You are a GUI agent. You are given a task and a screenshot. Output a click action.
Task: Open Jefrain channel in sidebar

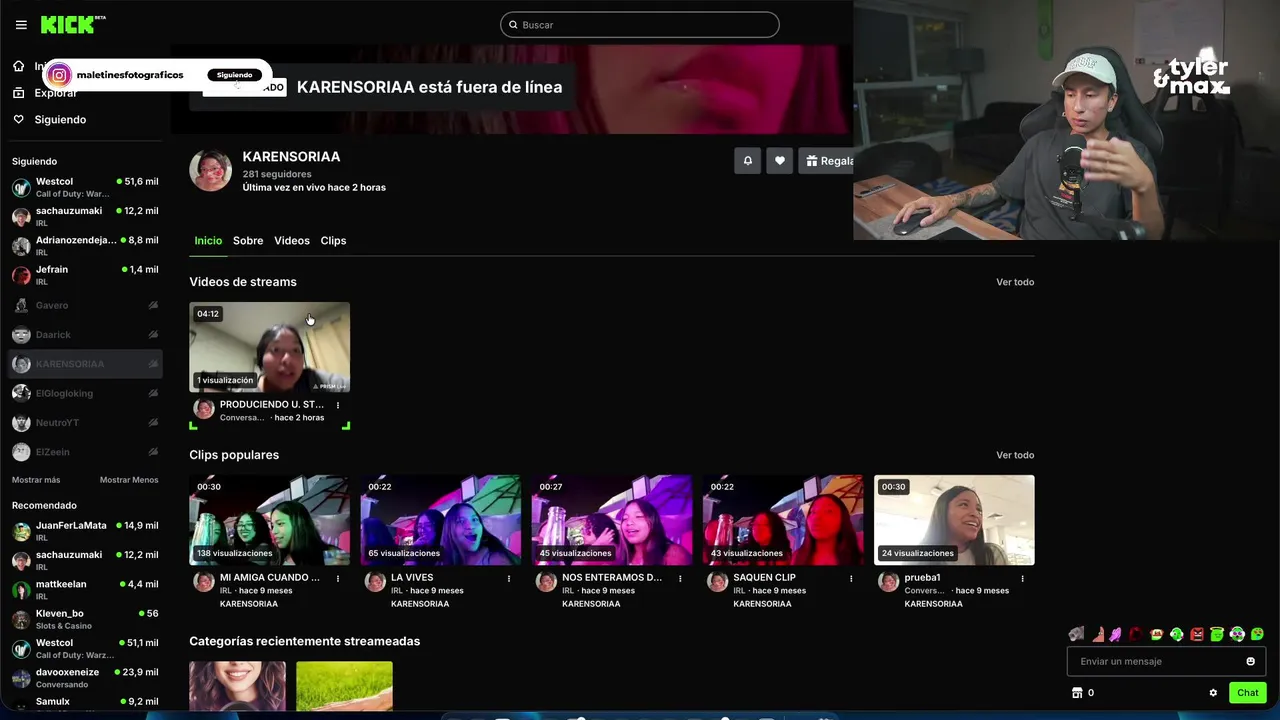click(85, 275)
